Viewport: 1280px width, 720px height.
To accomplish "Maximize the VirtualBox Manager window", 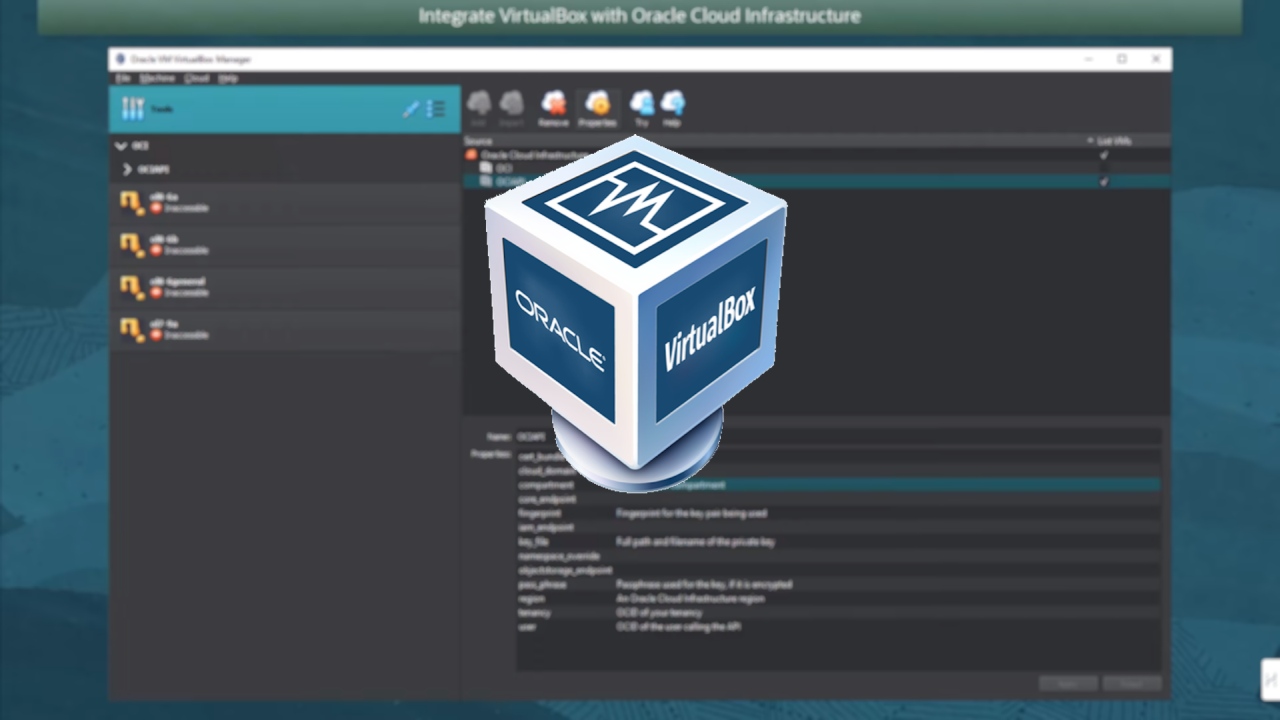I will pos(1122,59).
